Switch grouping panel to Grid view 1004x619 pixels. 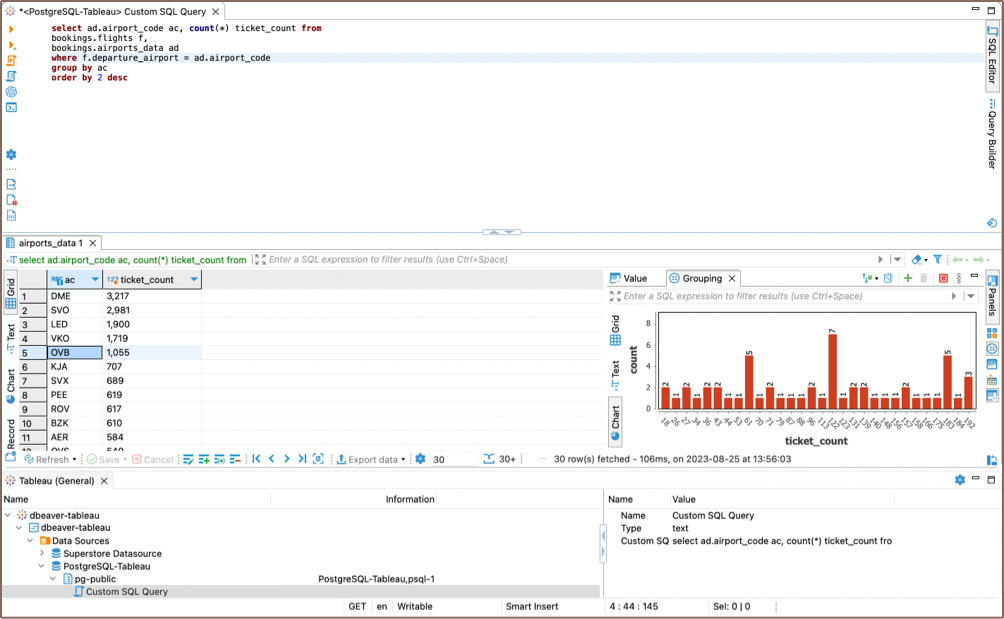pos(615,332)
